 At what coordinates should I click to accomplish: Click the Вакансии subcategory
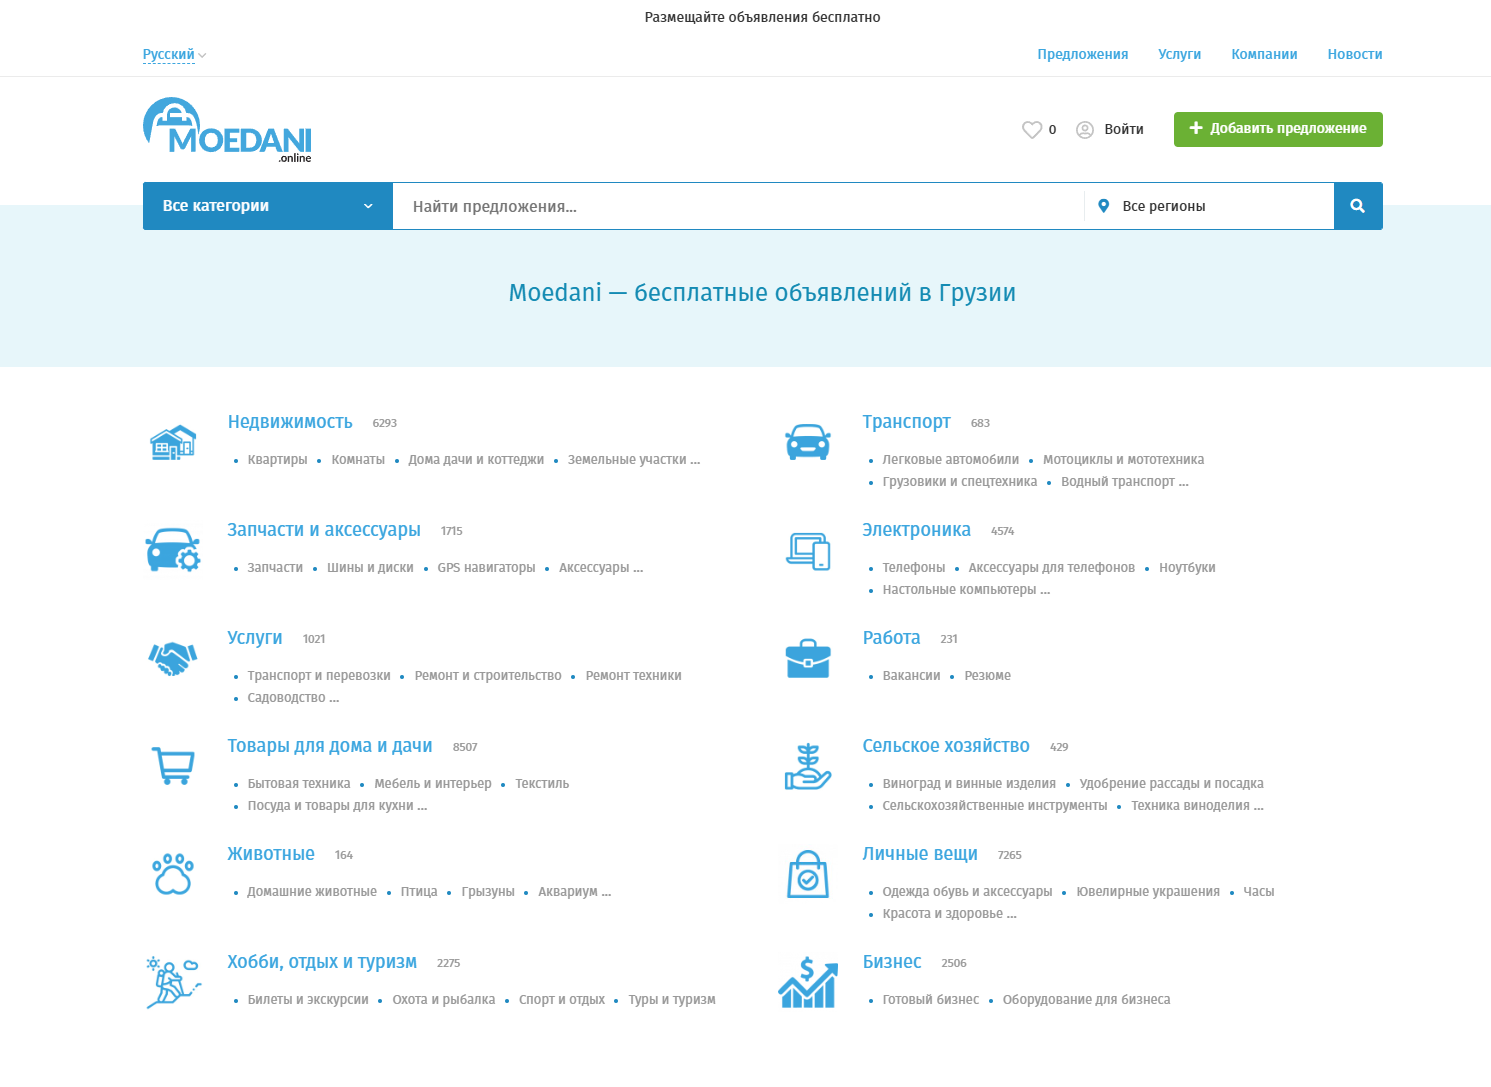point(912,676)
